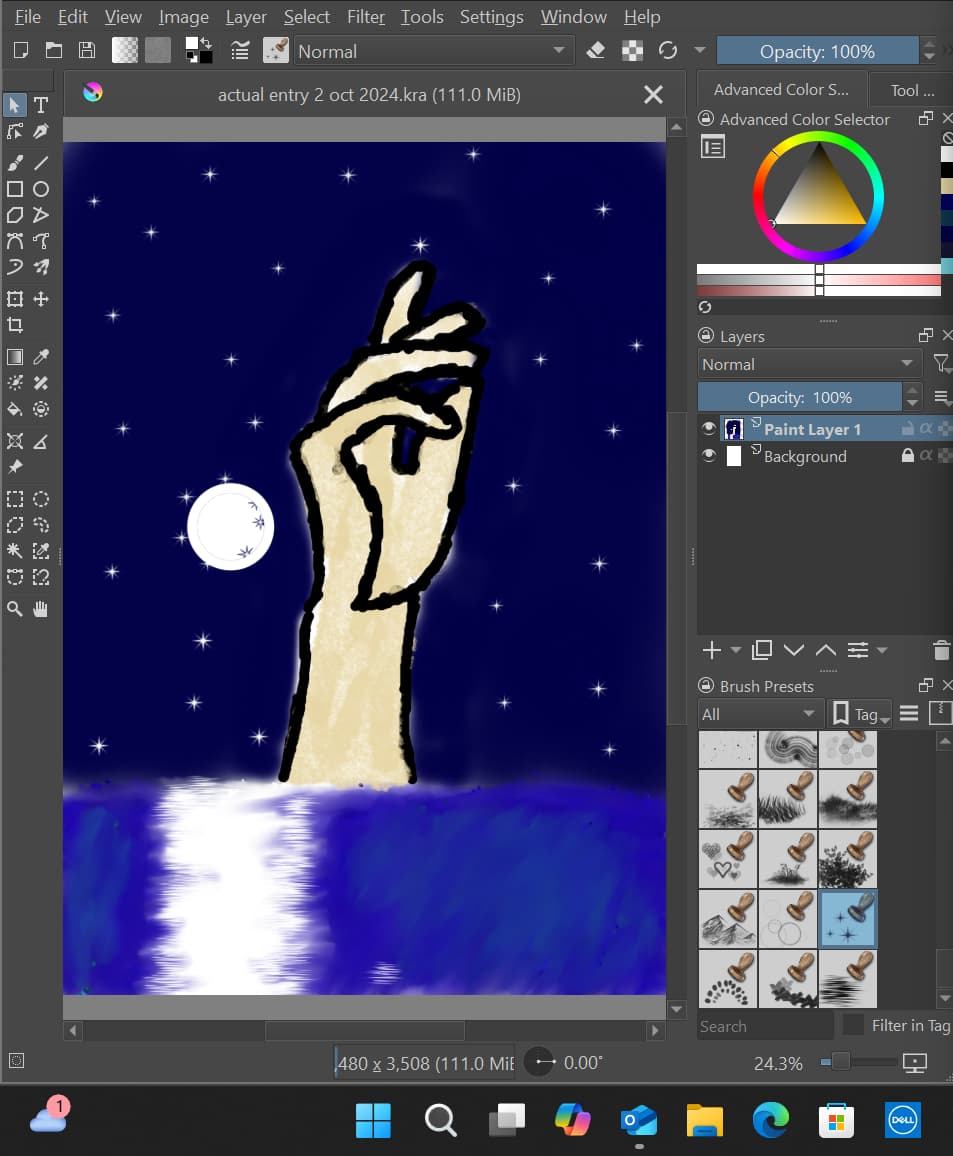Toggle alpha inheritance on Paint Layer 1
The width and height of the screenshot is (953, 1156).
point(926,428)
